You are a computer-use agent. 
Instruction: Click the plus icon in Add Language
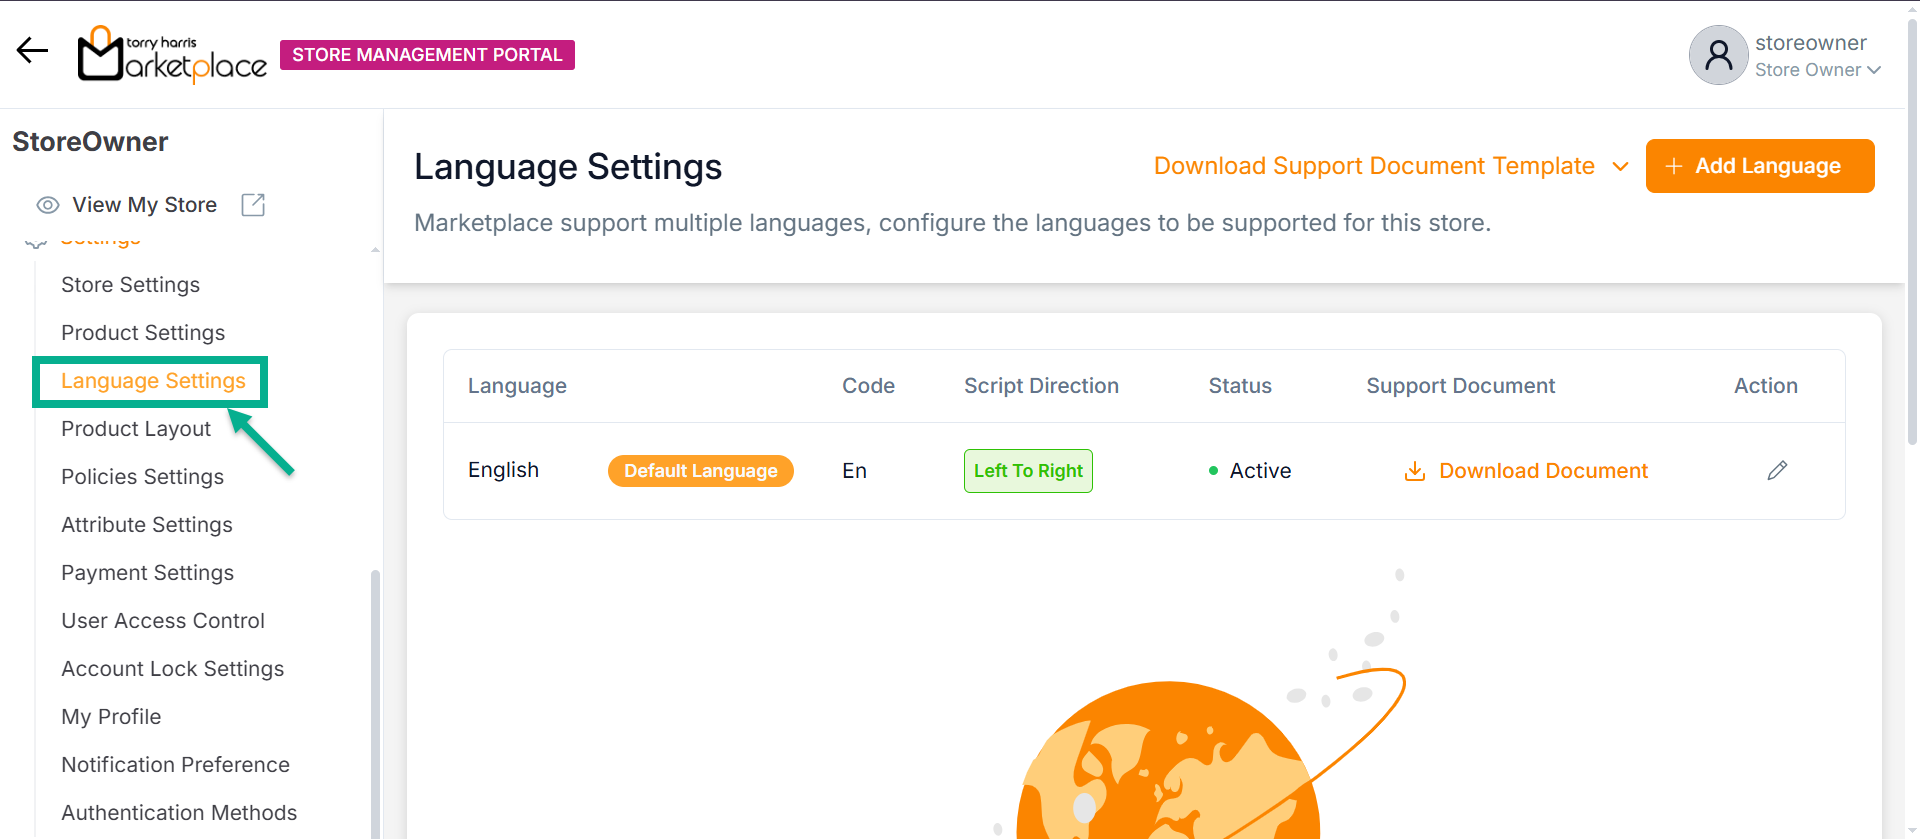coord(1673,166)
